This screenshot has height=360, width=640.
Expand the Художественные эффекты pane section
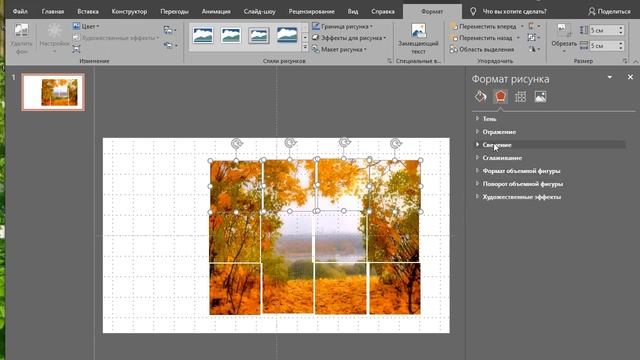[x=522, y=197]
